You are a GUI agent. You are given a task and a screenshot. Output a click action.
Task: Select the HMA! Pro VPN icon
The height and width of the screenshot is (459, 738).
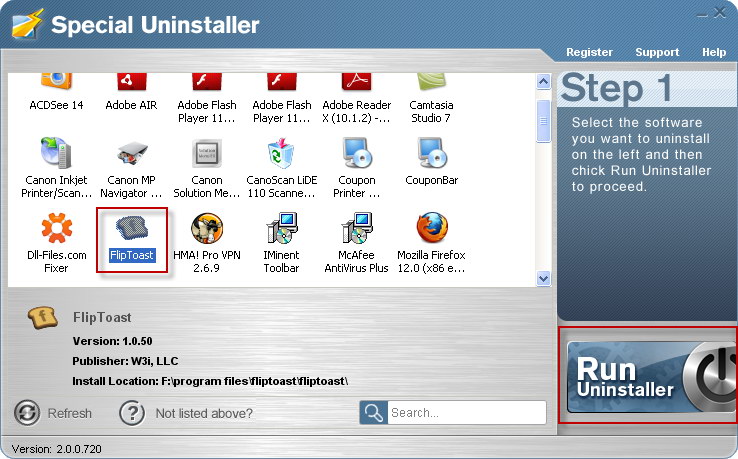[x=207, y=228]
